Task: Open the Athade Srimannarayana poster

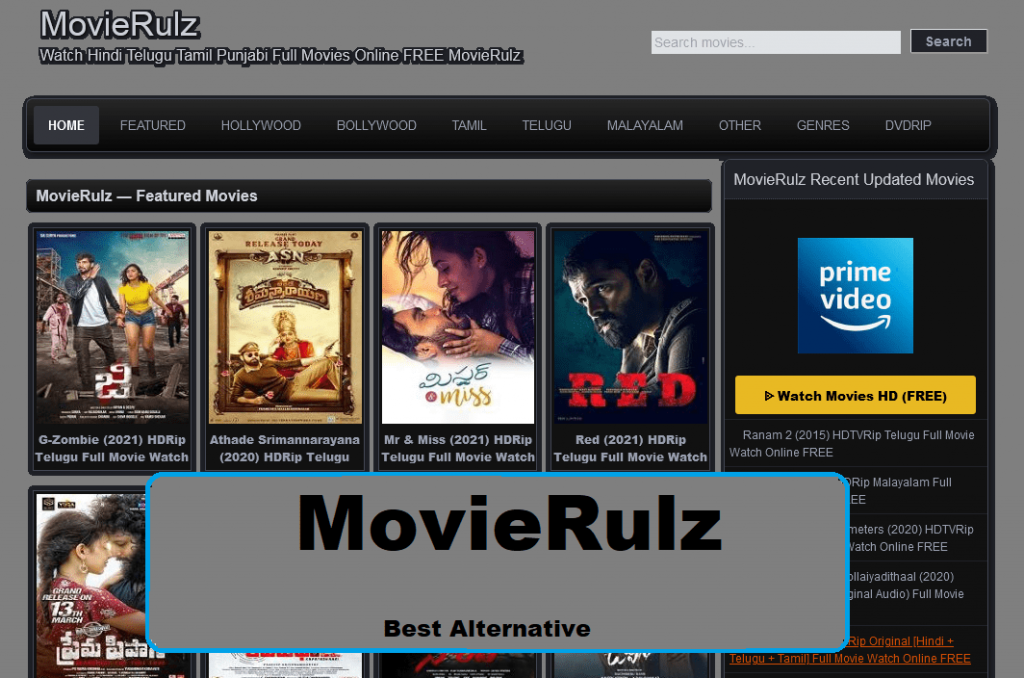Action: [285, 327]
